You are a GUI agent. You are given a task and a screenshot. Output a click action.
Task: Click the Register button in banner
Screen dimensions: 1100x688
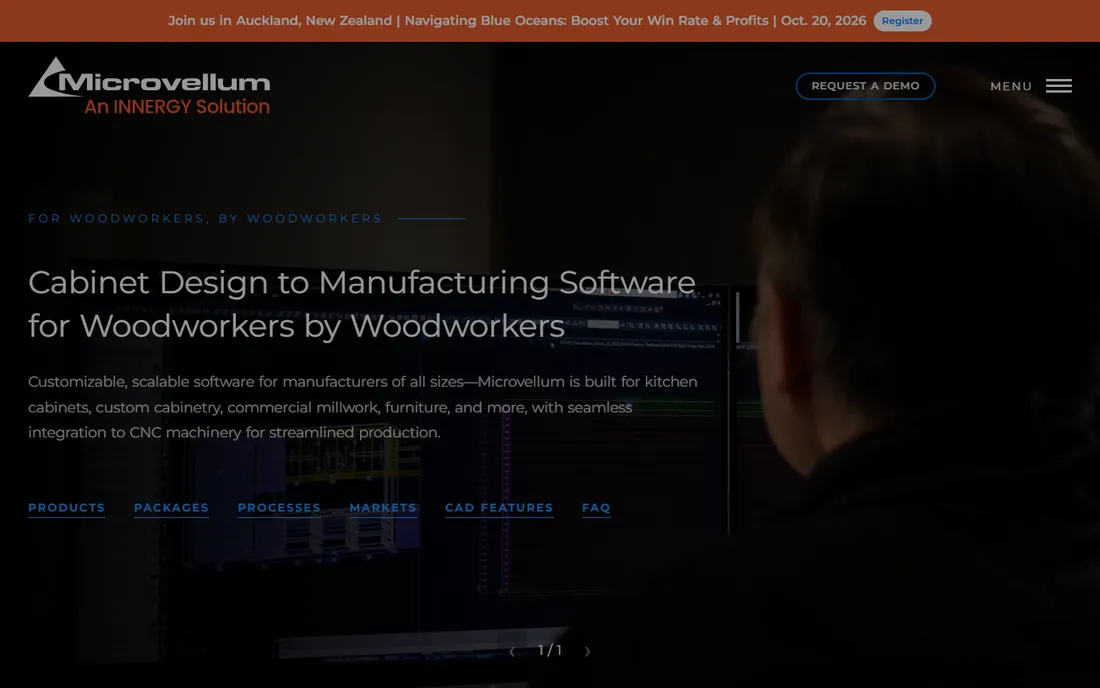point(902,21)
